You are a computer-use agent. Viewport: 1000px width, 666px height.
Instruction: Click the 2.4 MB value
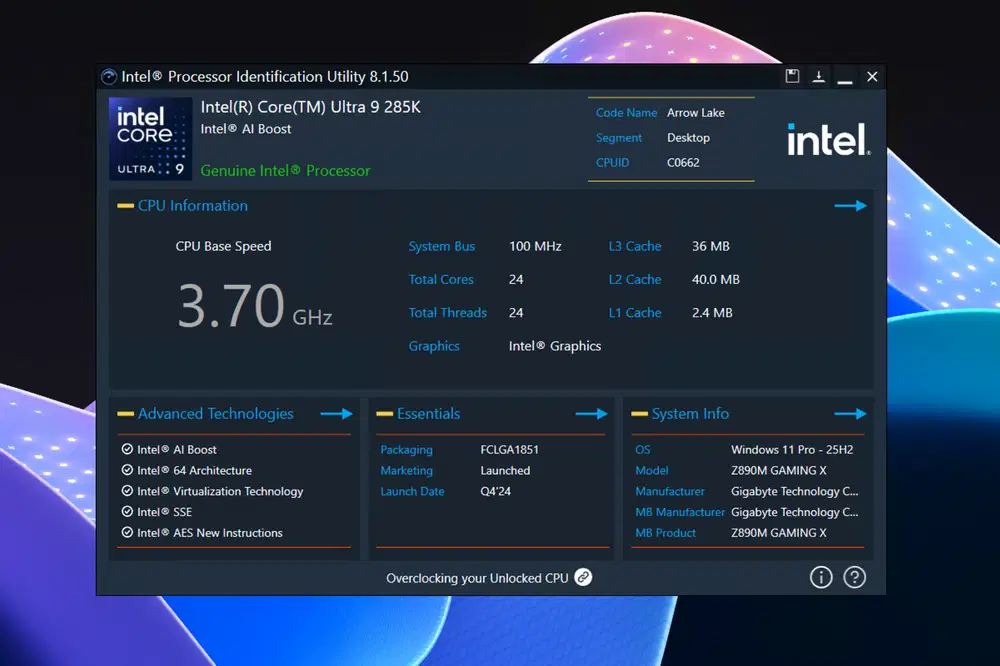coord(712,313)
